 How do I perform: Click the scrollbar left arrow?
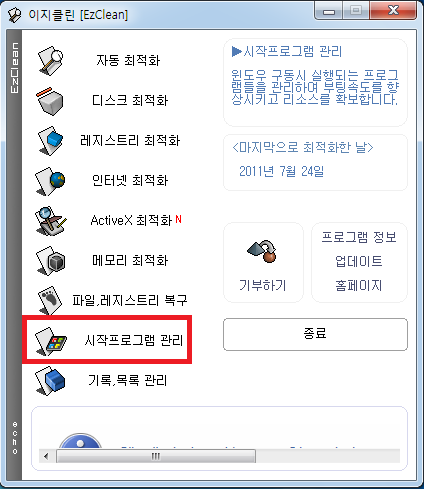pyautogui.click(x=46, y=456)
